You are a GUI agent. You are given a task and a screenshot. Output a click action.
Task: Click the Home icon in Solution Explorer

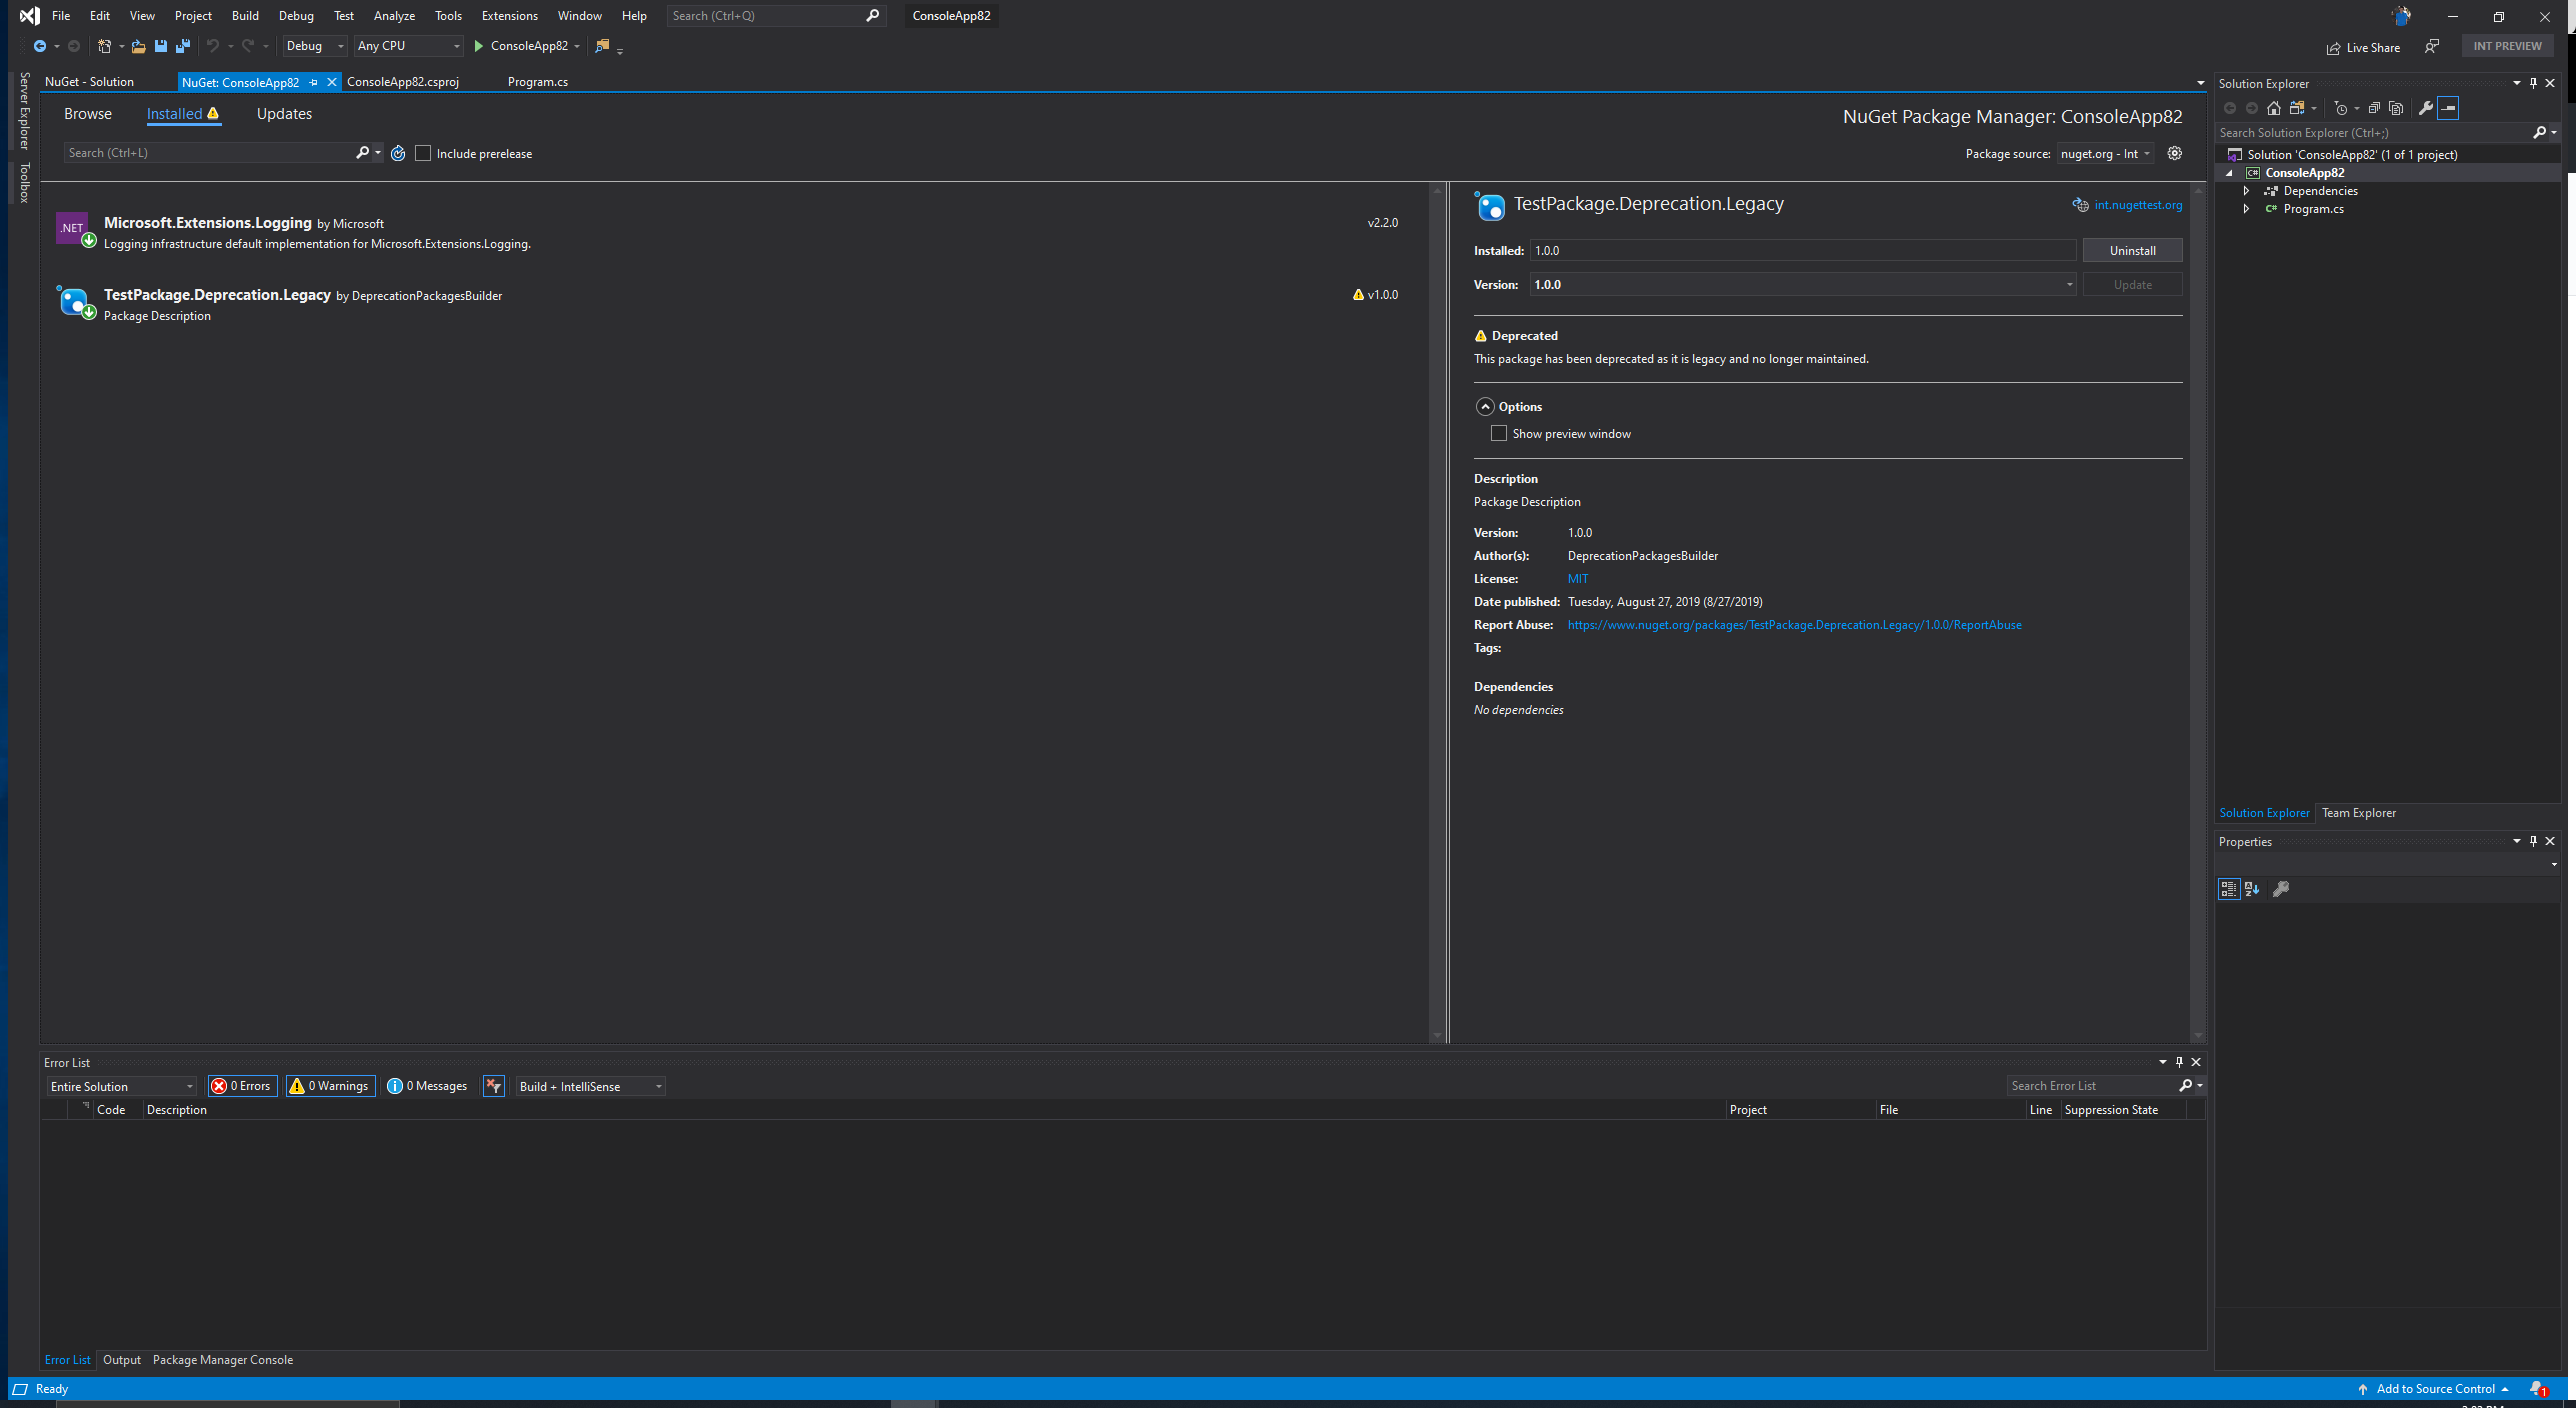tap(2276, 108)
